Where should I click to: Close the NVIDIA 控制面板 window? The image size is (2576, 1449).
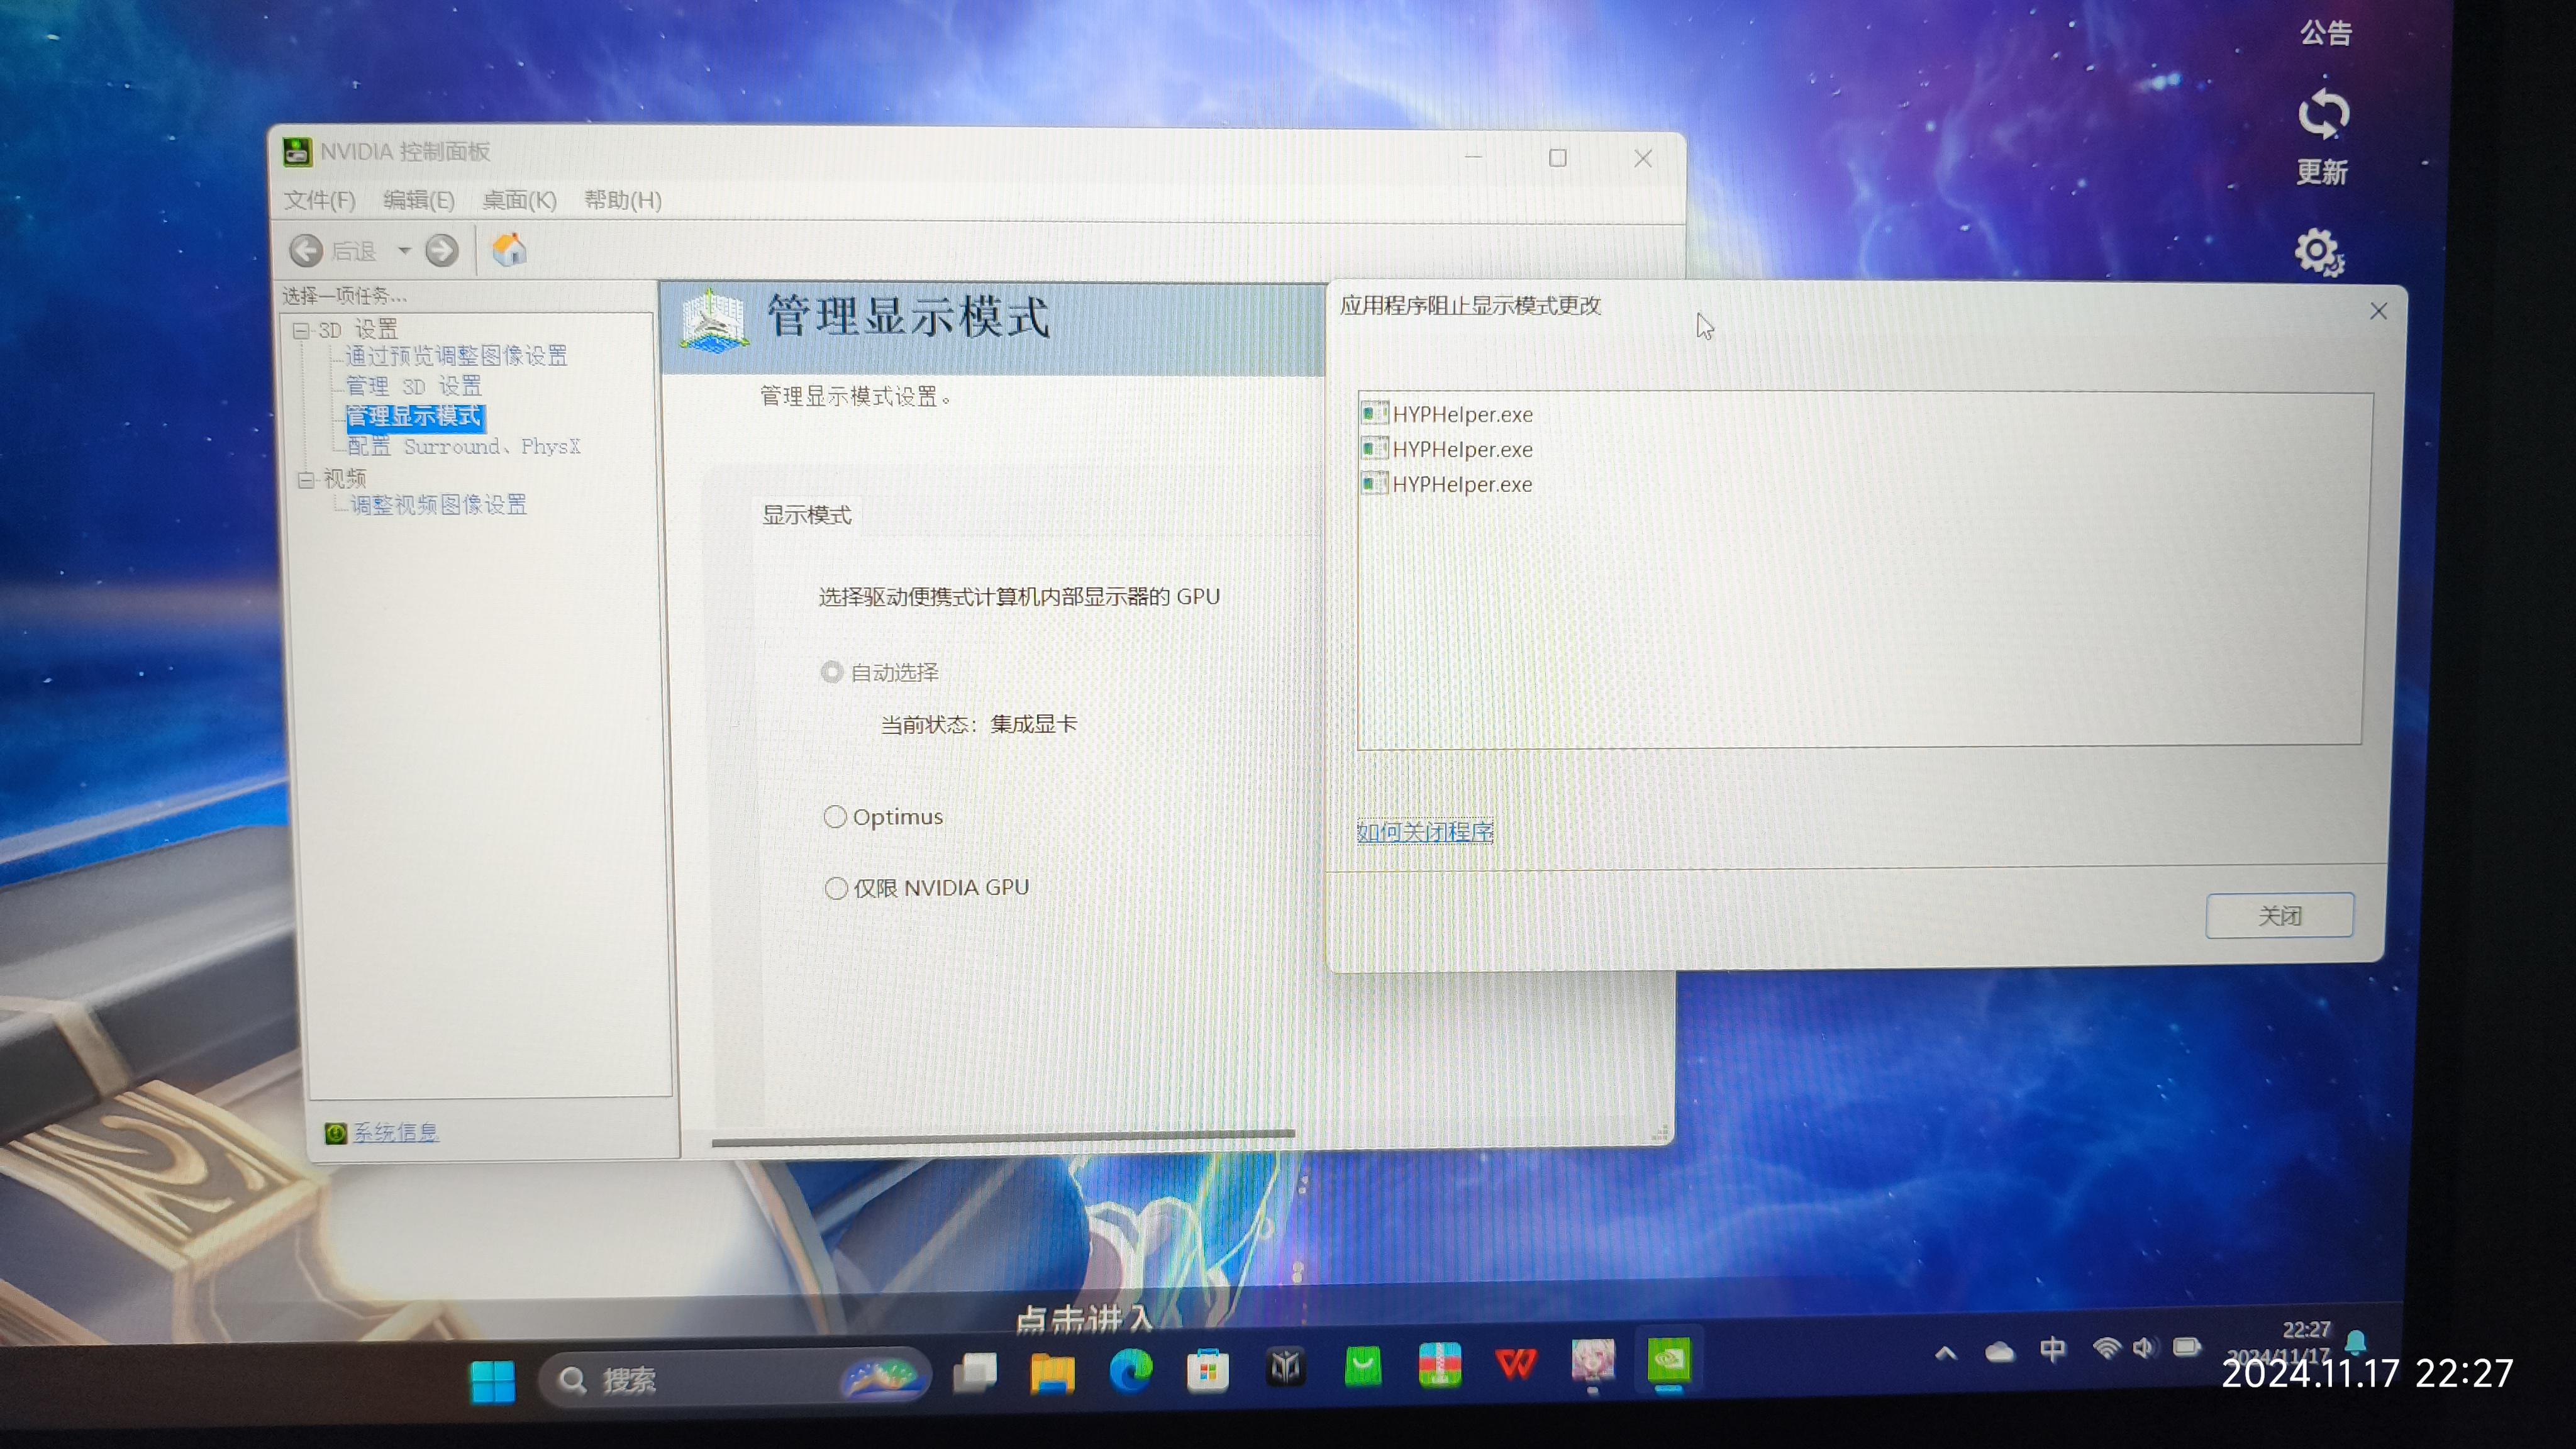1643,158
